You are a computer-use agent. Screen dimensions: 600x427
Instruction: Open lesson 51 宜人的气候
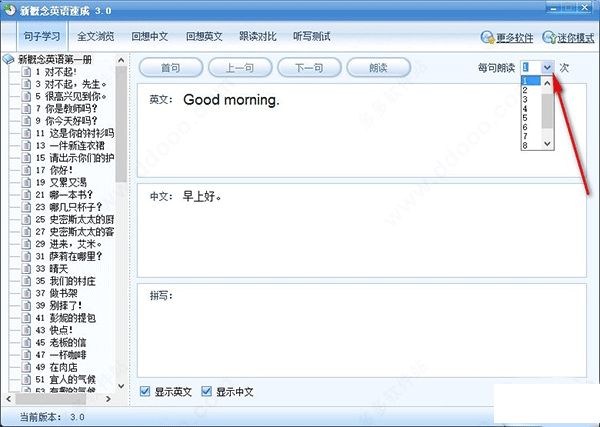coord(65,380)
